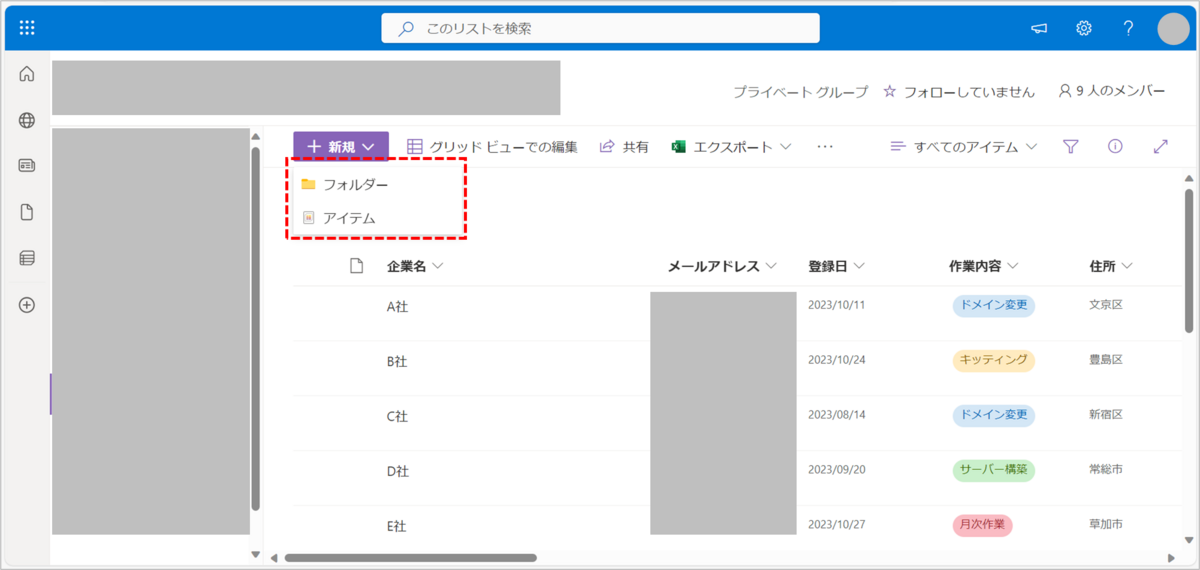Click the star icon to follow the site

(x=890, y=91)
